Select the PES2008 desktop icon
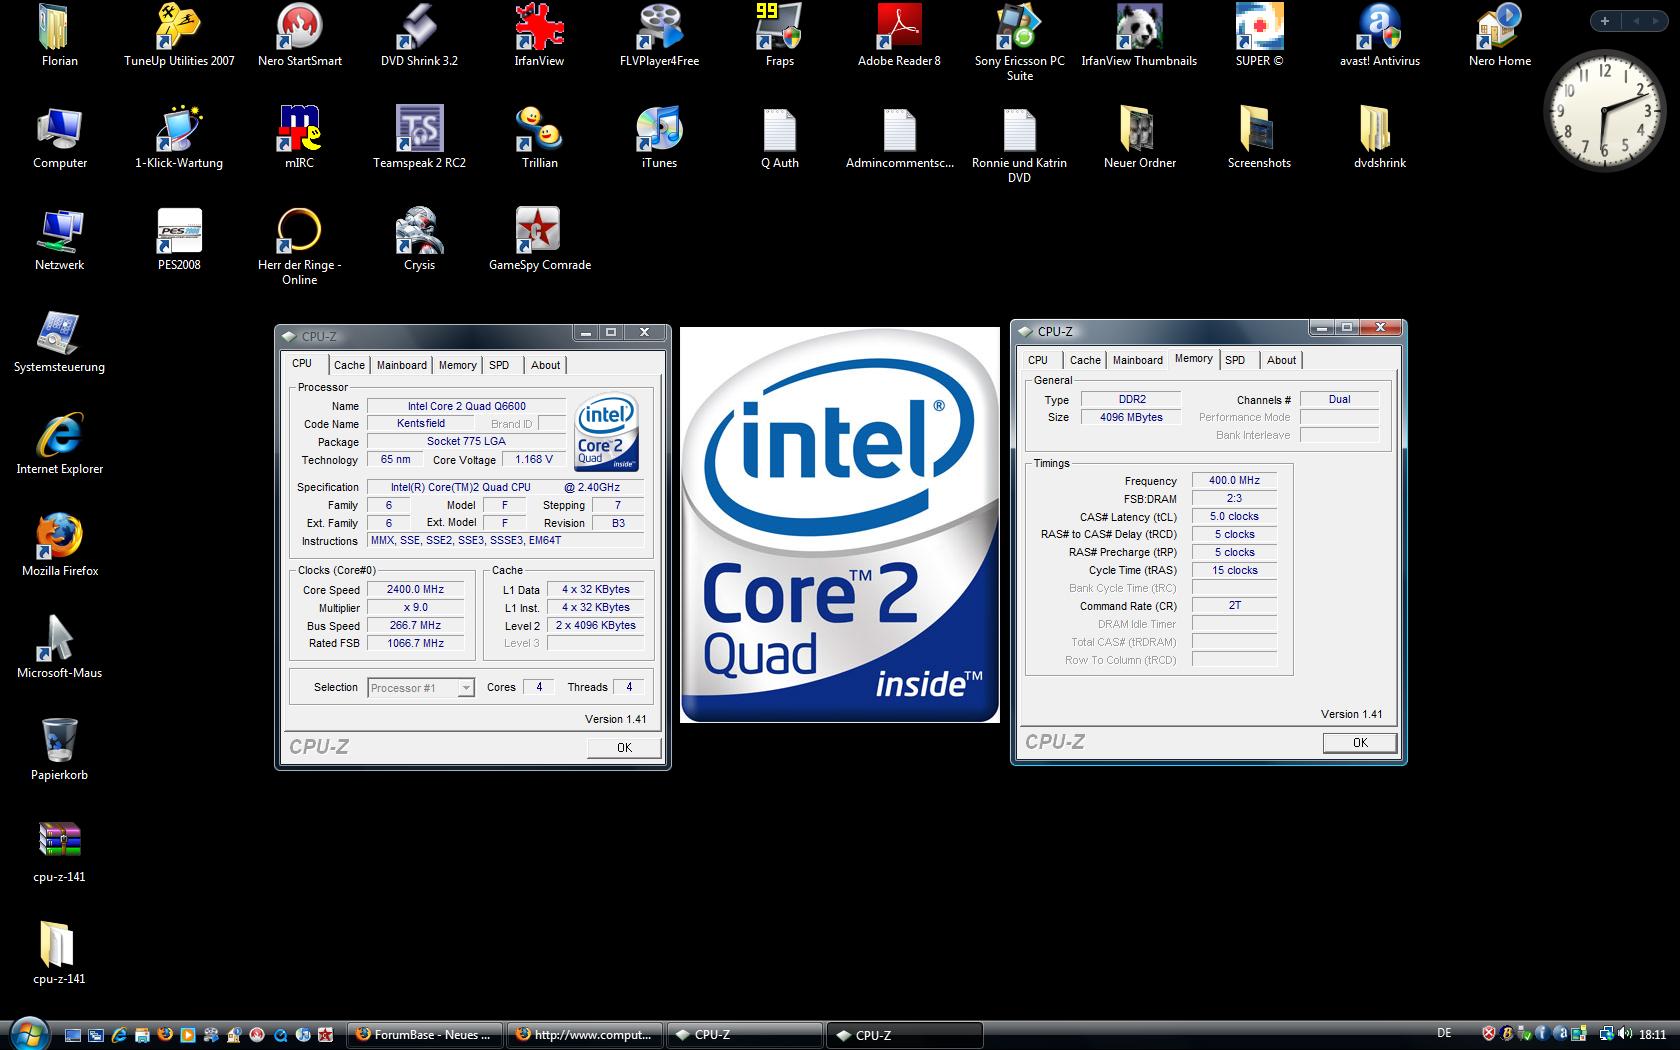The width and height of the screenshot is (1680, 1050). (179, 240)
